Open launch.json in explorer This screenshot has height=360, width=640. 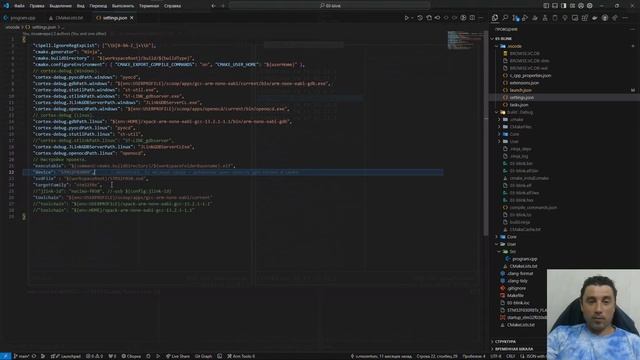(520, 90)
